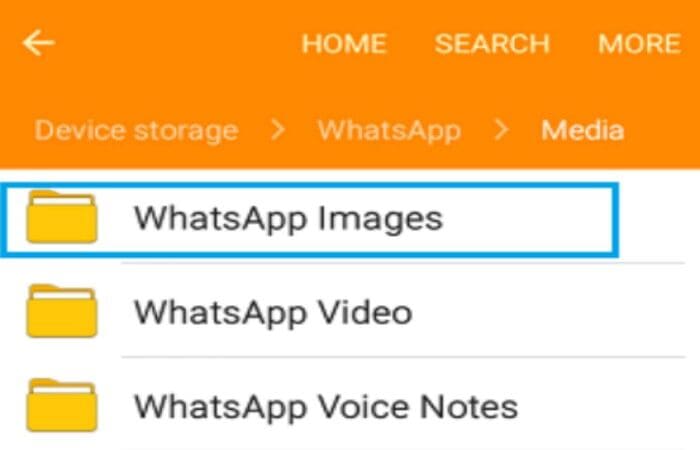Go to Device storage in breadcrumb

click(x=137, y=131)
